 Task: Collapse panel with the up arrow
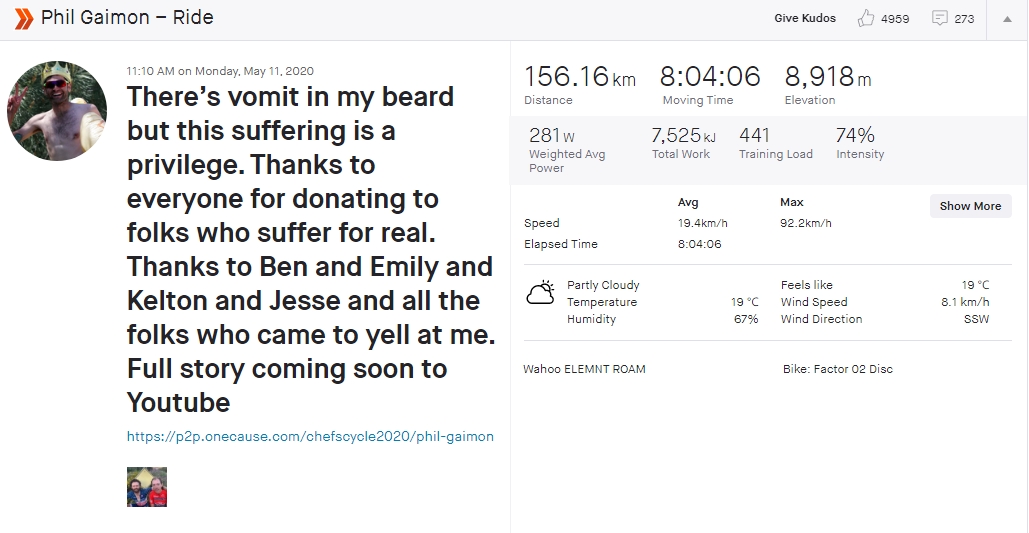(x=1007, y=19)
